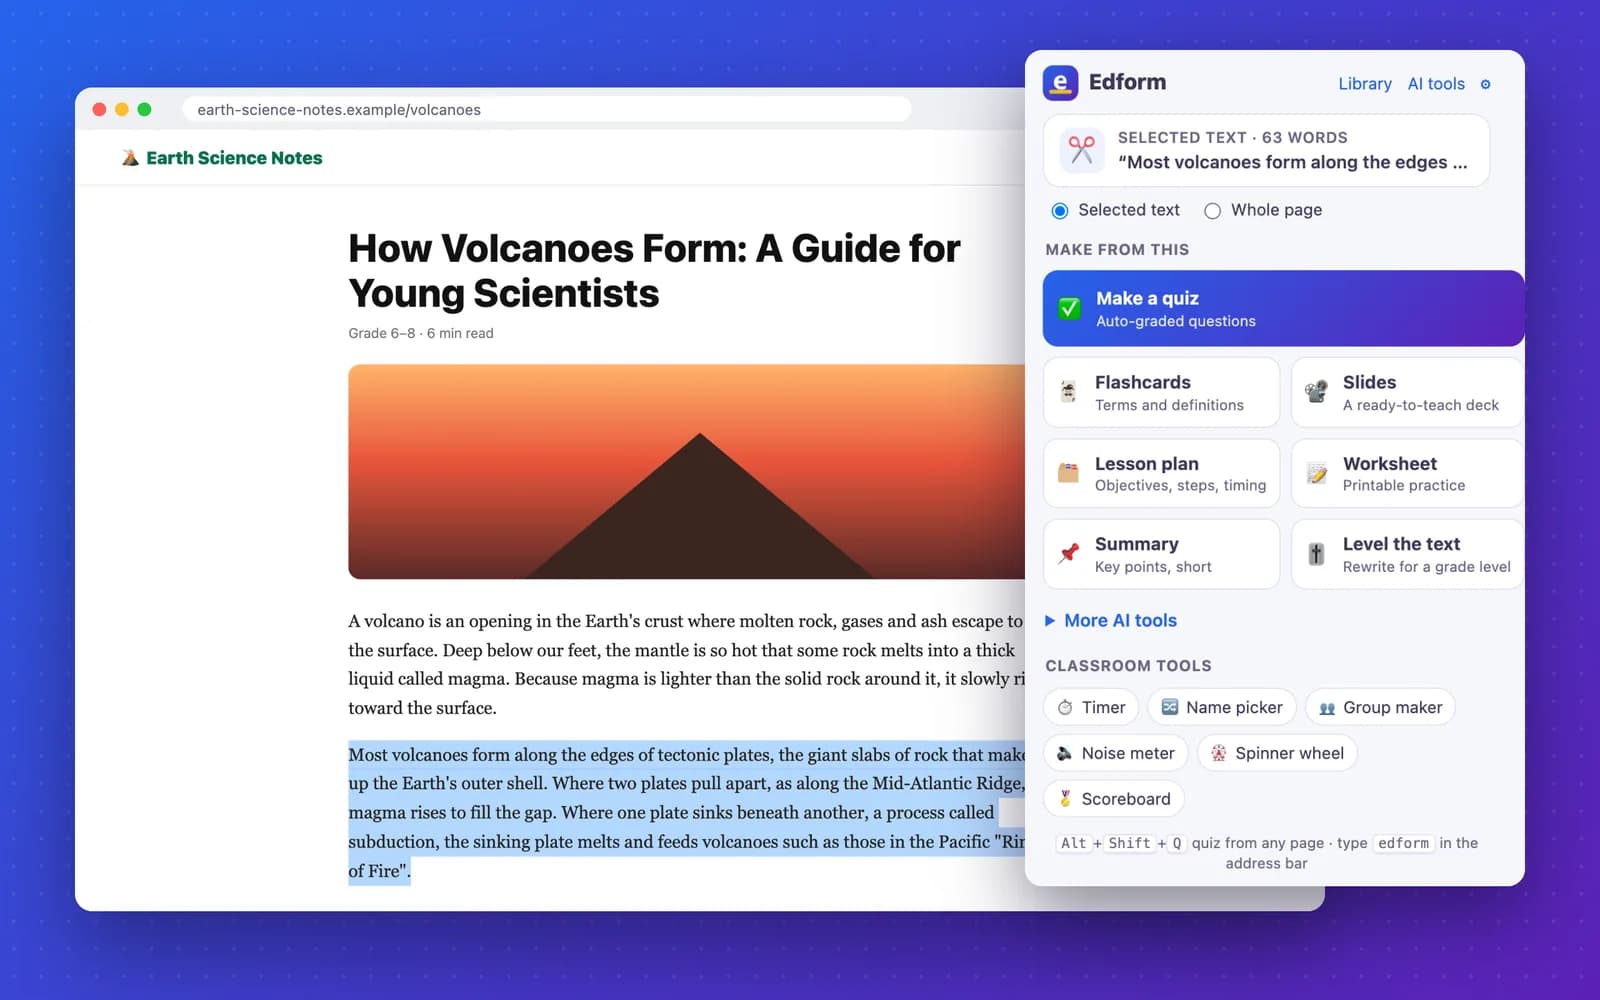The image size is (1600, 1000).
Task: Choose Level the text
Action: pos(1407,554)
